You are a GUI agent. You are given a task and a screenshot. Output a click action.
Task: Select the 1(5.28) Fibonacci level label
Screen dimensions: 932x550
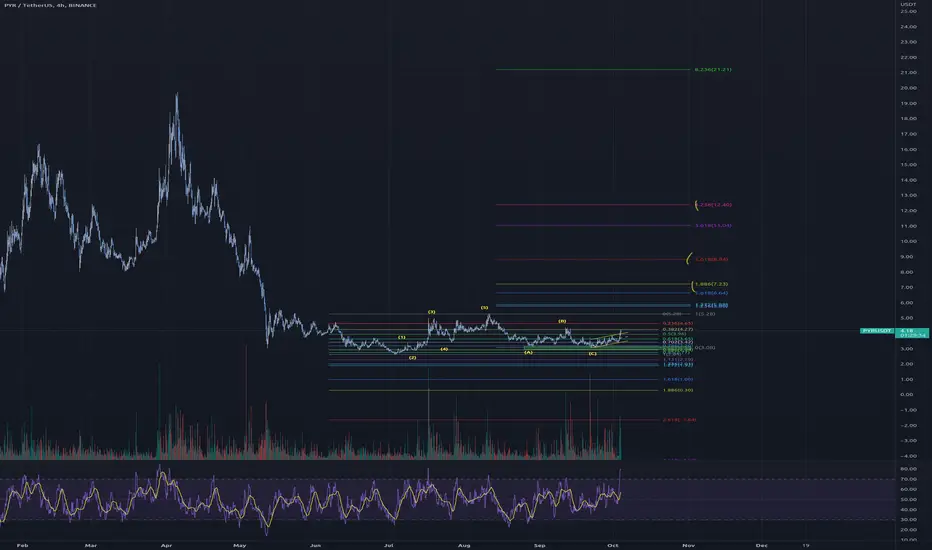point(706,314)
